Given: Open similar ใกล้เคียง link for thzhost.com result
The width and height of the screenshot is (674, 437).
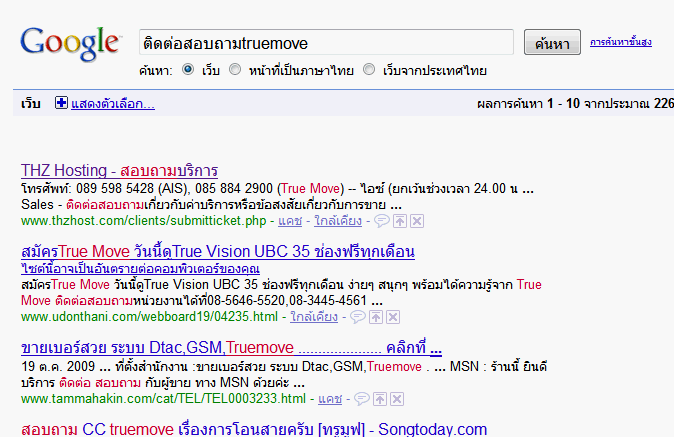Looking at the screenshot, I should [x=338, y=221].
